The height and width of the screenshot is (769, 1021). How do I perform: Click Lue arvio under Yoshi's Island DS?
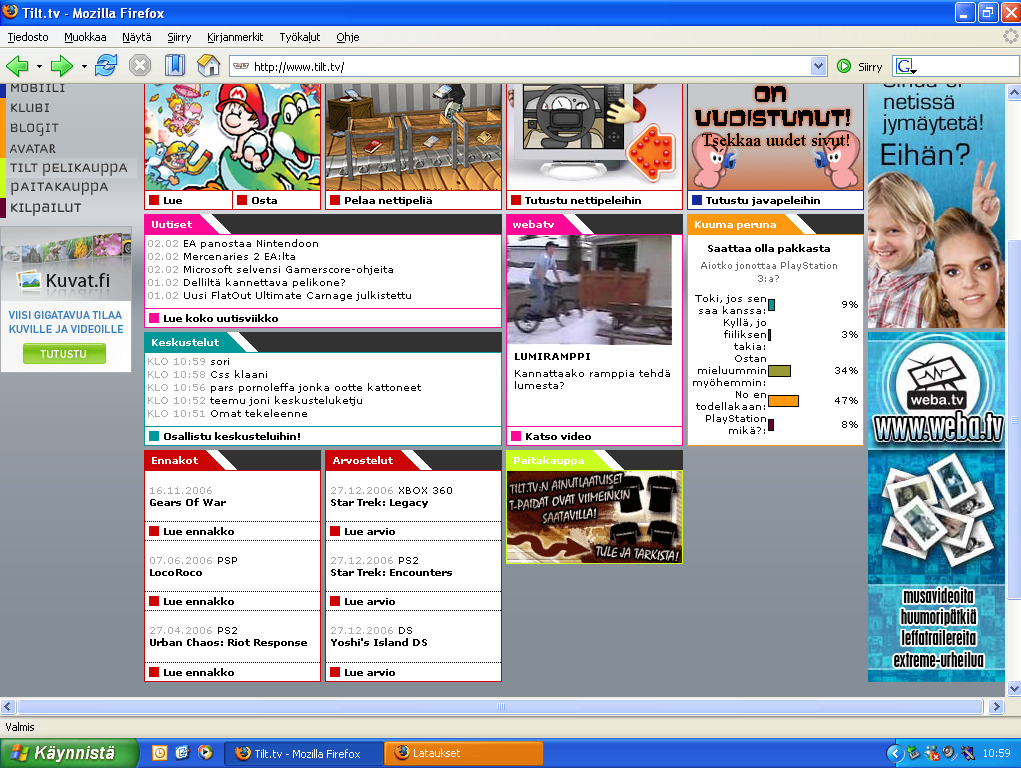tap(369, 672)
